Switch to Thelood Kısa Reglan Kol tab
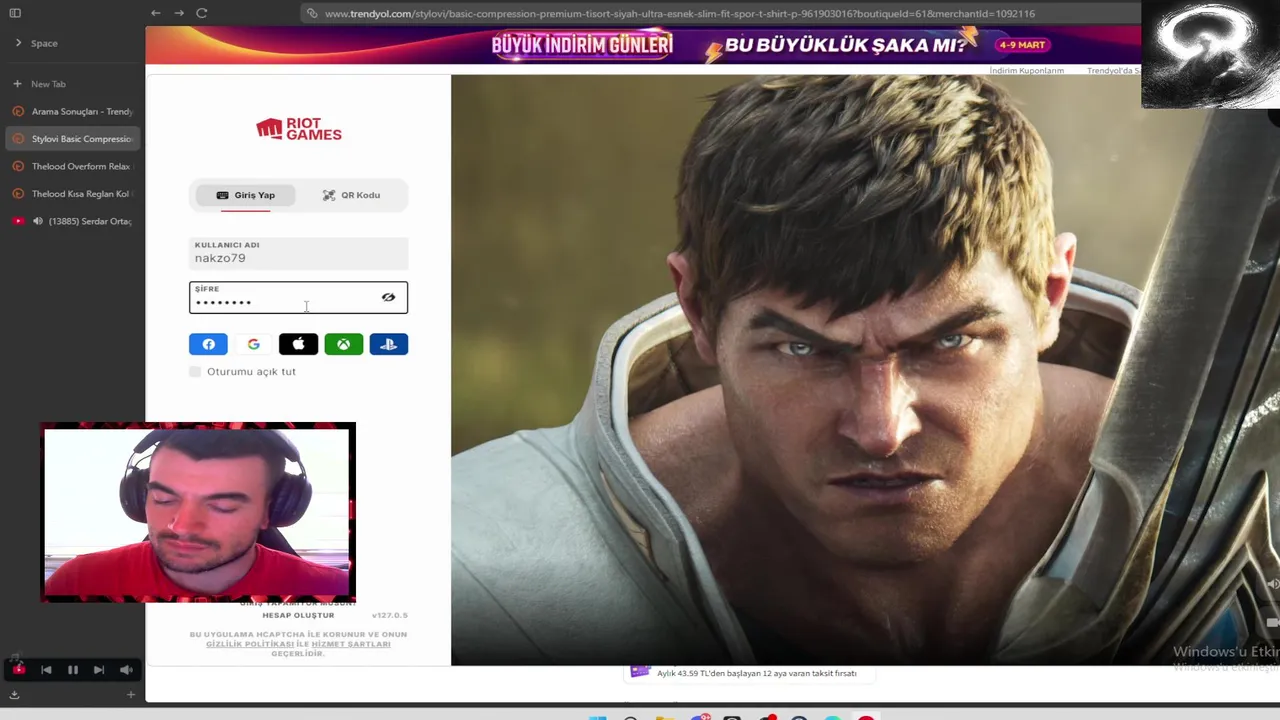The image size is (1280, 720). pyautogui.click(x=72, y=194)
